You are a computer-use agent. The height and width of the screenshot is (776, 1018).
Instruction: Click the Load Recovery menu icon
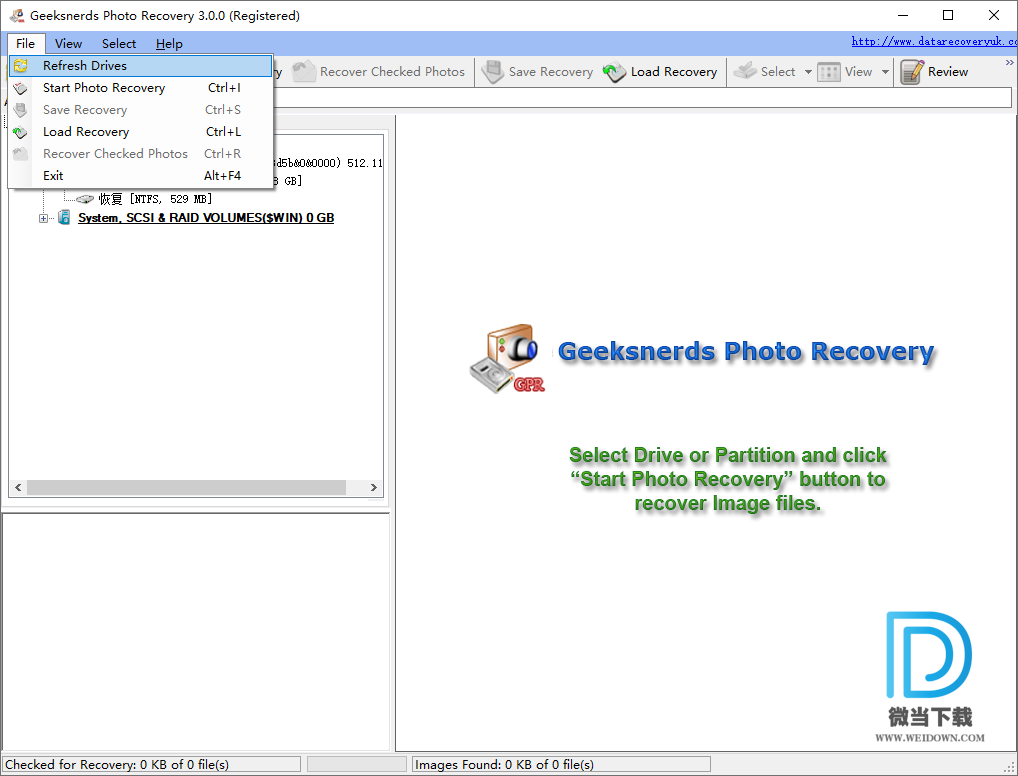point(21,132)
